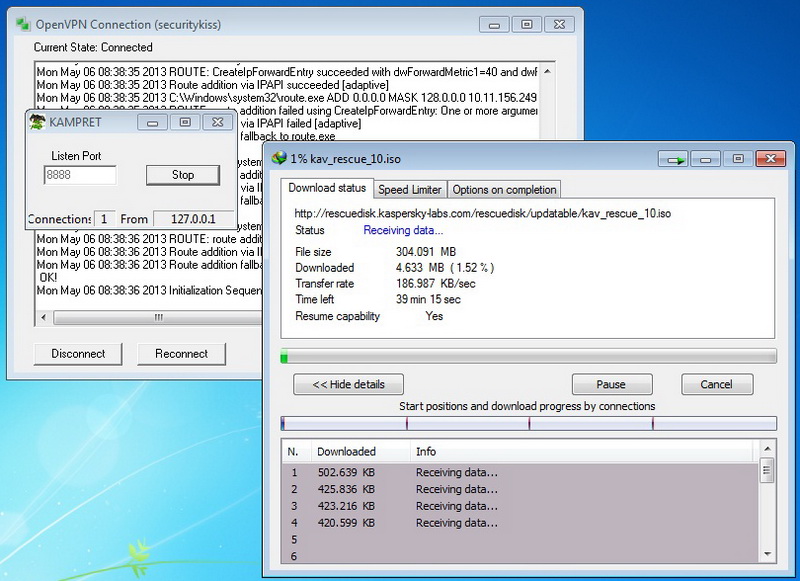This screenshot has width=800, height=581.
Task: Minimize the OpenVPN Connection window
Action: [494, 24]
